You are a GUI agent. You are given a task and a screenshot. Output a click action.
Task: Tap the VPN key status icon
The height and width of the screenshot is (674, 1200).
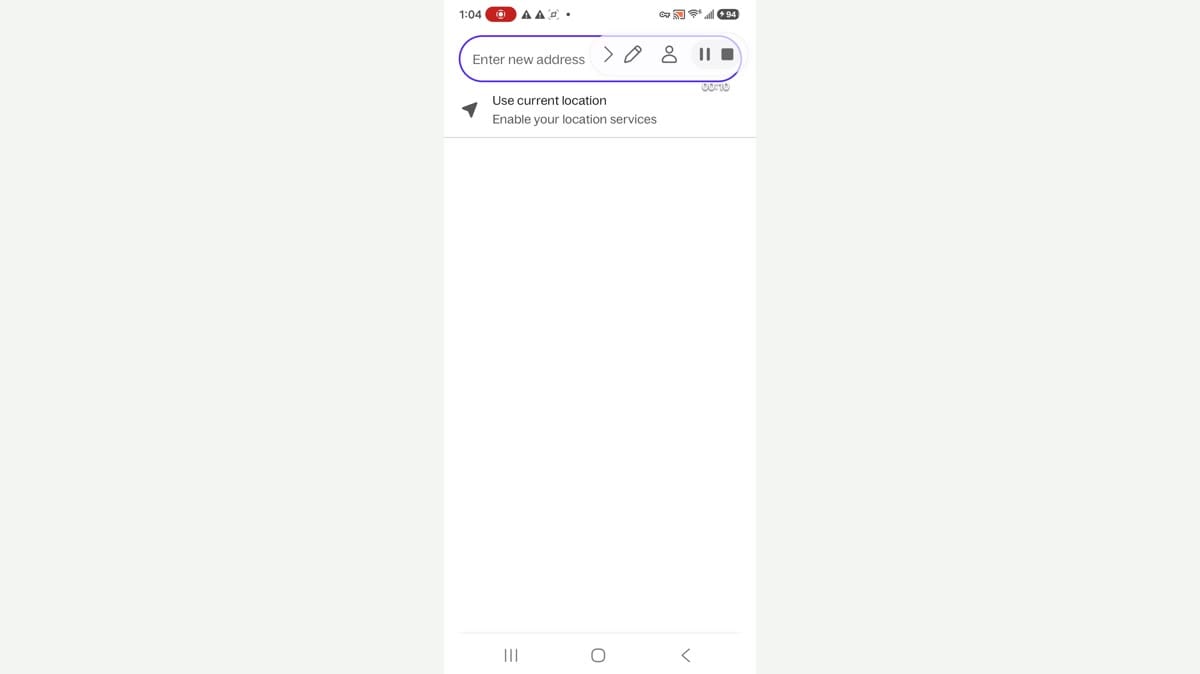[664, 14]
